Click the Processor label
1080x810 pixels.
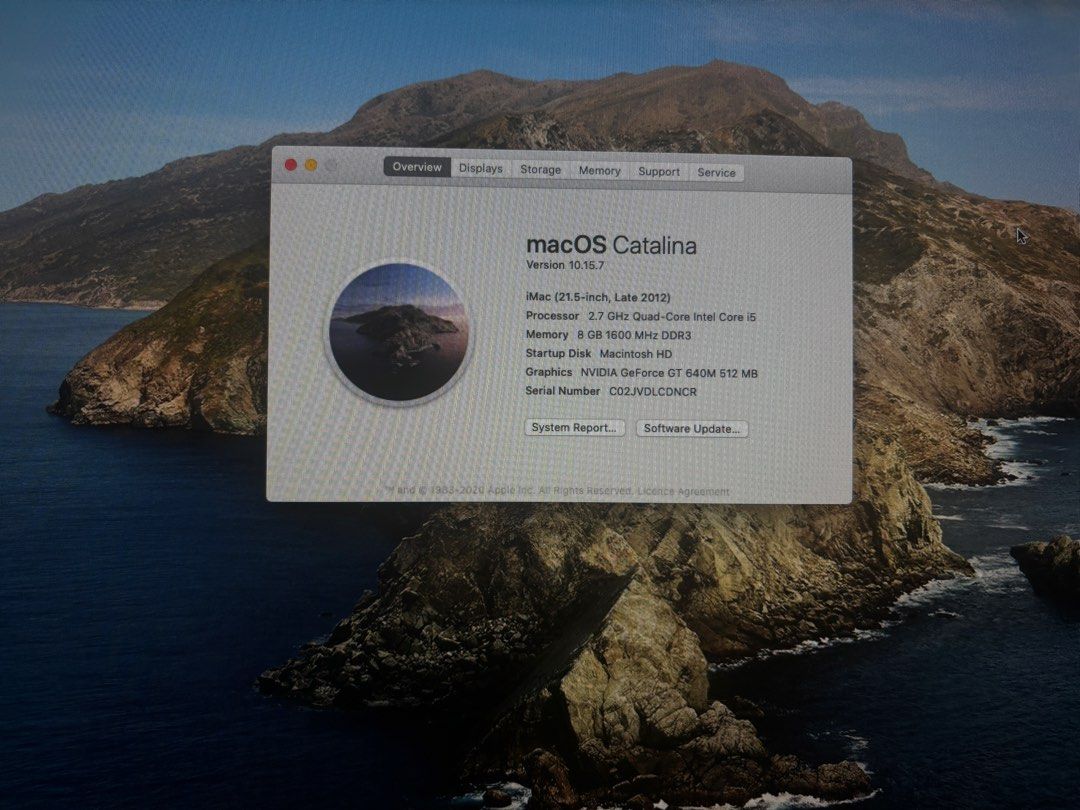[552, 316]
